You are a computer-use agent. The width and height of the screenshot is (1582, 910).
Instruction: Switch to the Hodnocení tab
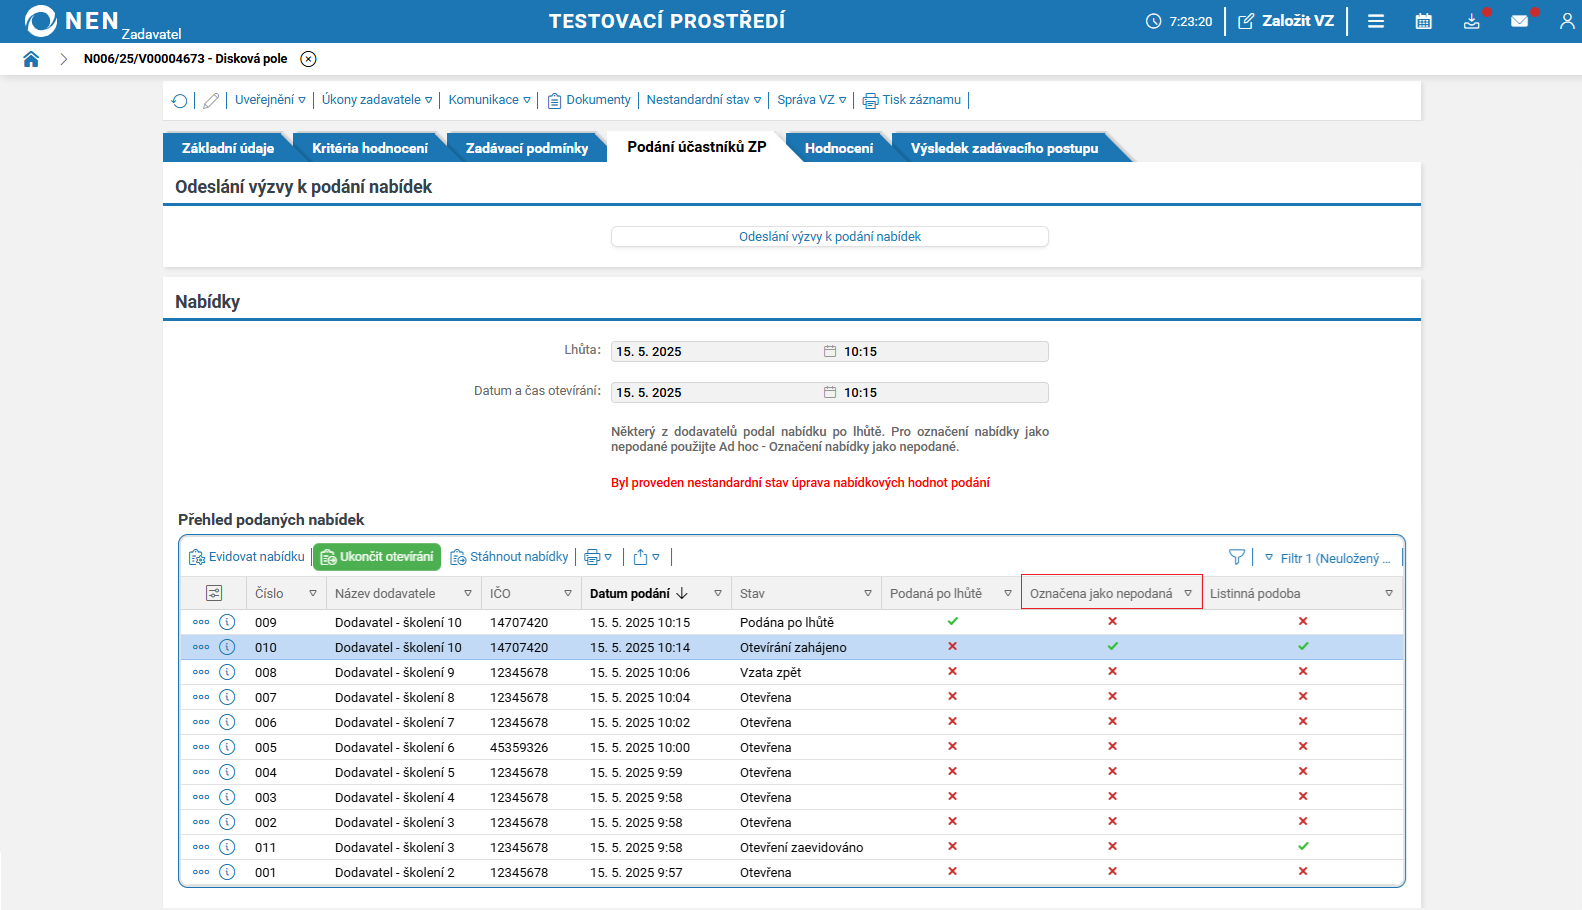click(x=838, y=148)
